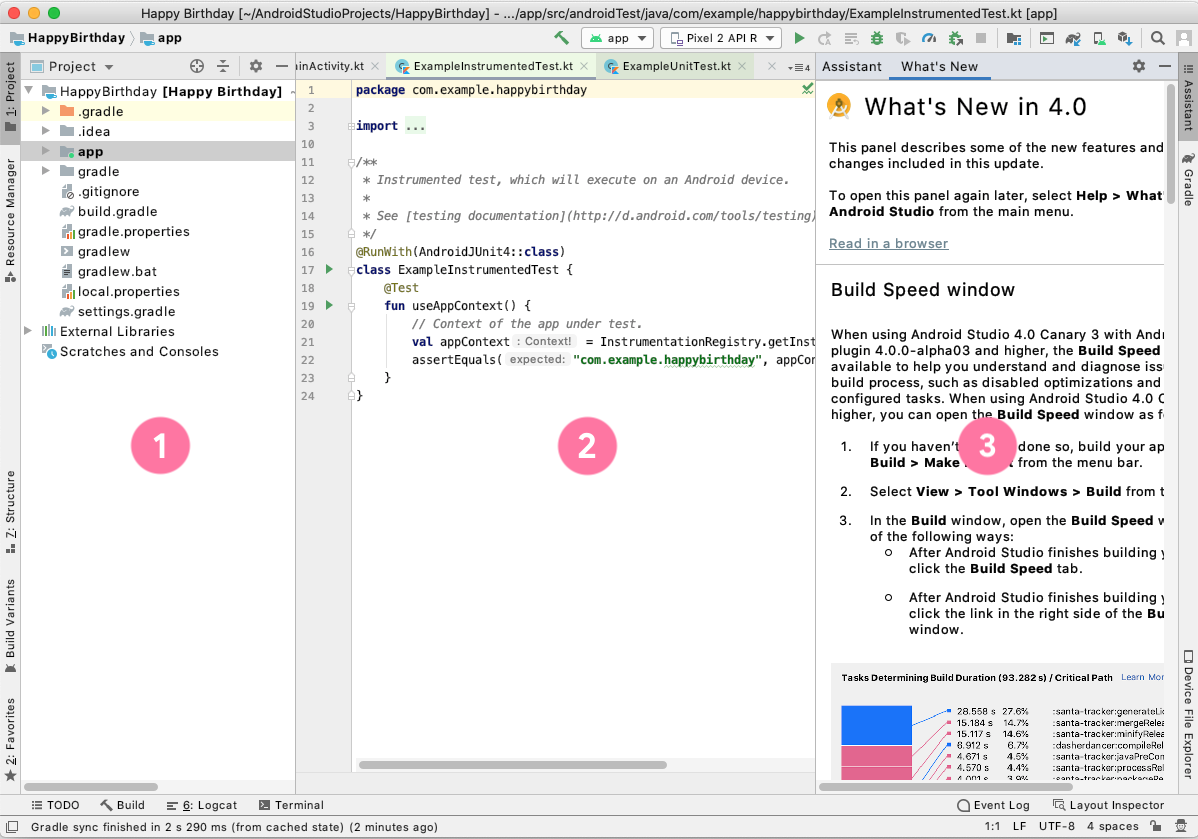Image resolution: width=1198 pixels, height=839 pixels.
Task: Open the Android profiler gauge icon
Action: click(x=928, y=38)
